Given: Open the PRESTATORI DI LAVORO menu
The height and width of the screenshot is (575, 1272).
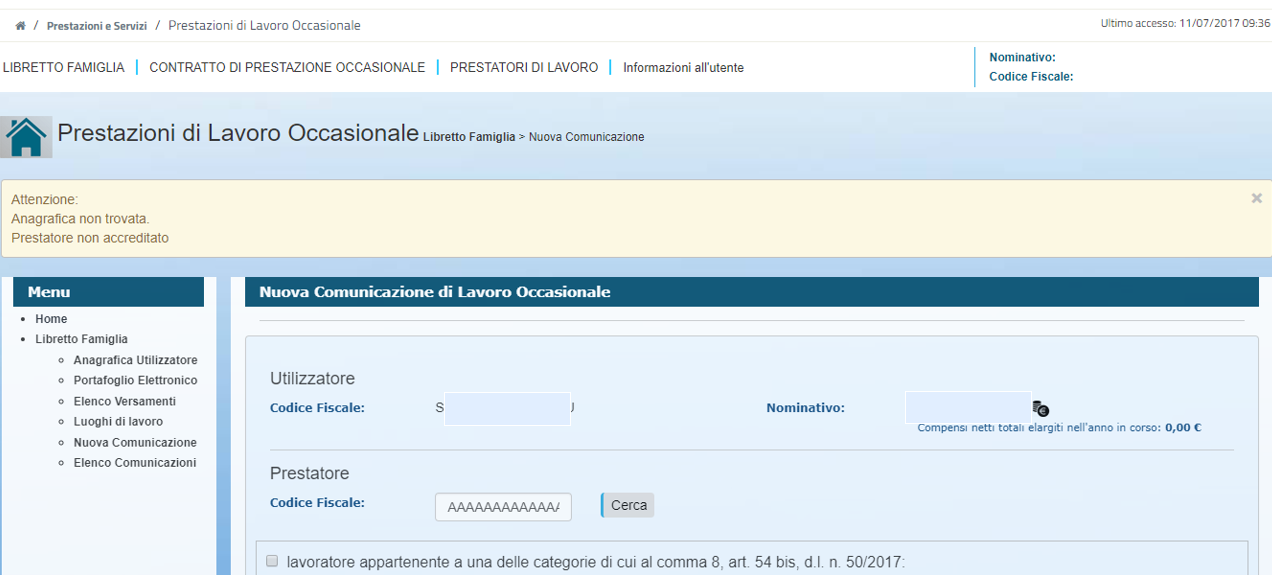Looking at the screenshot, I should point(523,68).
